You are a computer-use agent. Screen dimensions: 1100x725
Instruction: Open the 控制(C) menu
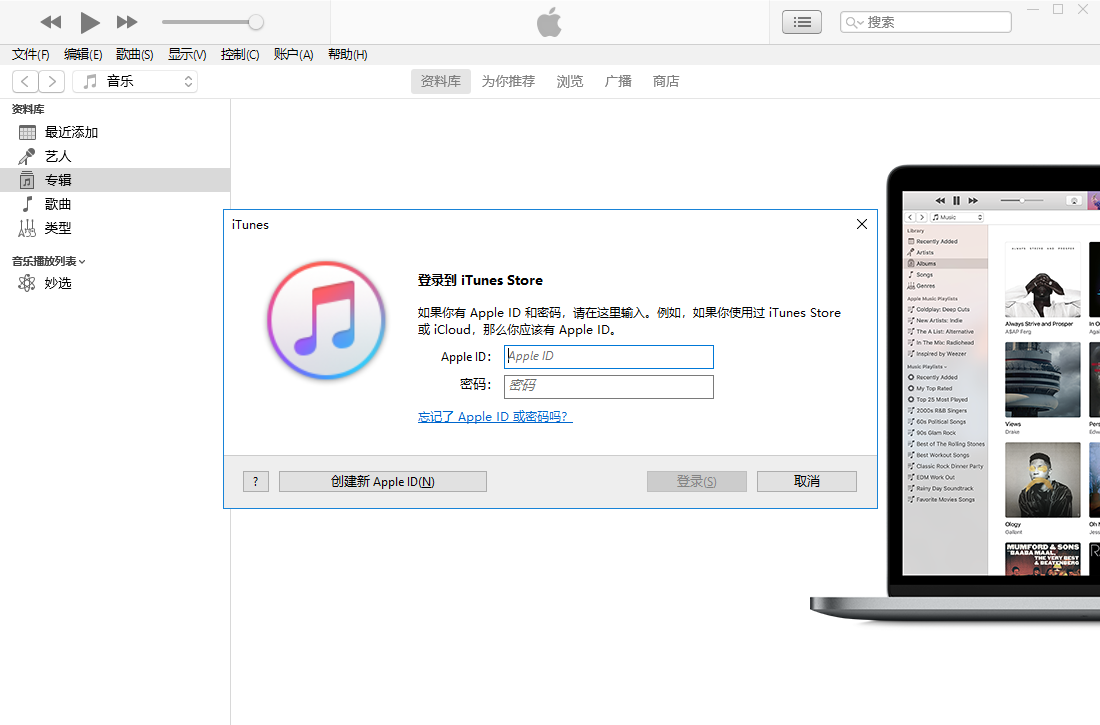[240, 54]
